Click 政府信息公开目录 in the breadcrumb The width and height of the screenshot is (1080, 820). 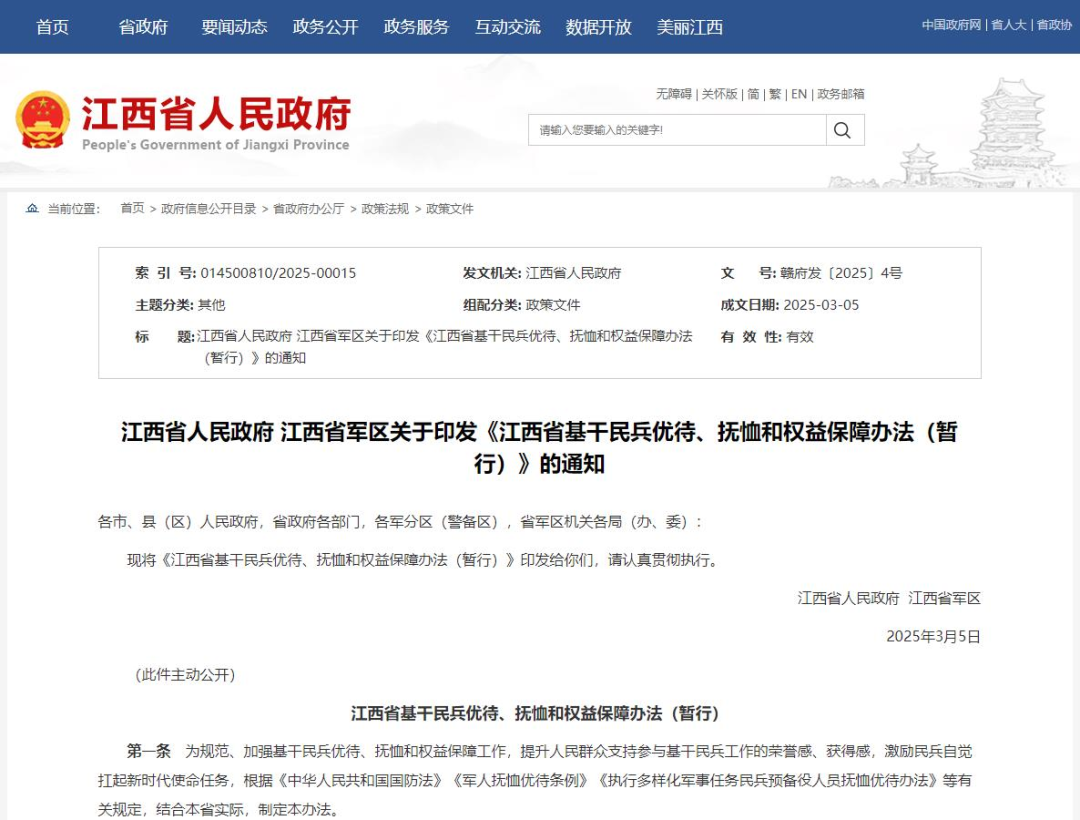tap(209, 209)
